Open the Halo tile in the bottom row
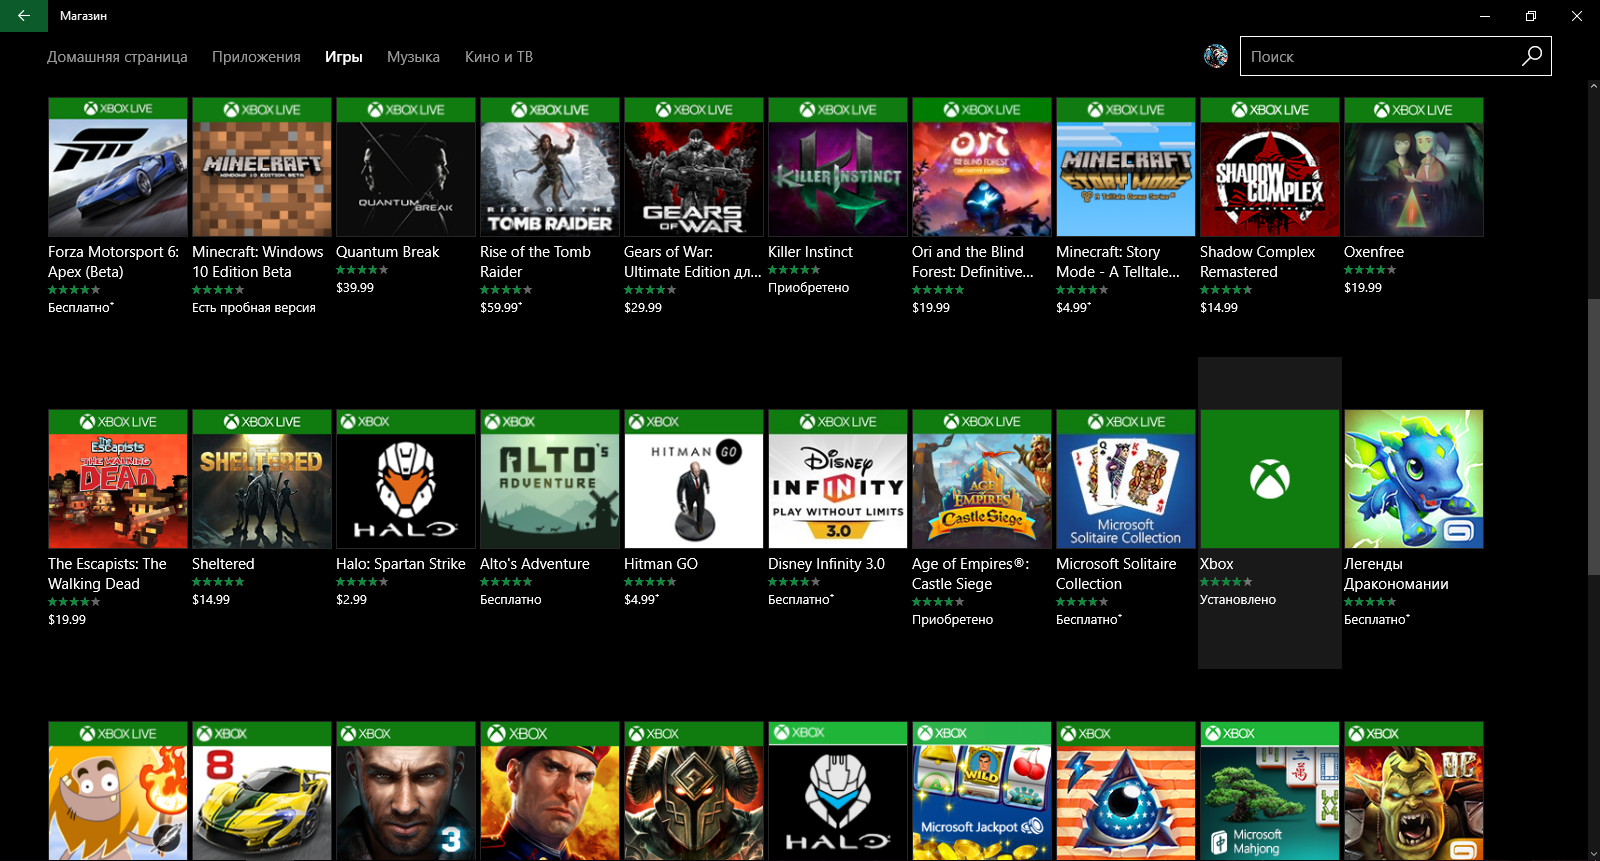 (838, 791)
